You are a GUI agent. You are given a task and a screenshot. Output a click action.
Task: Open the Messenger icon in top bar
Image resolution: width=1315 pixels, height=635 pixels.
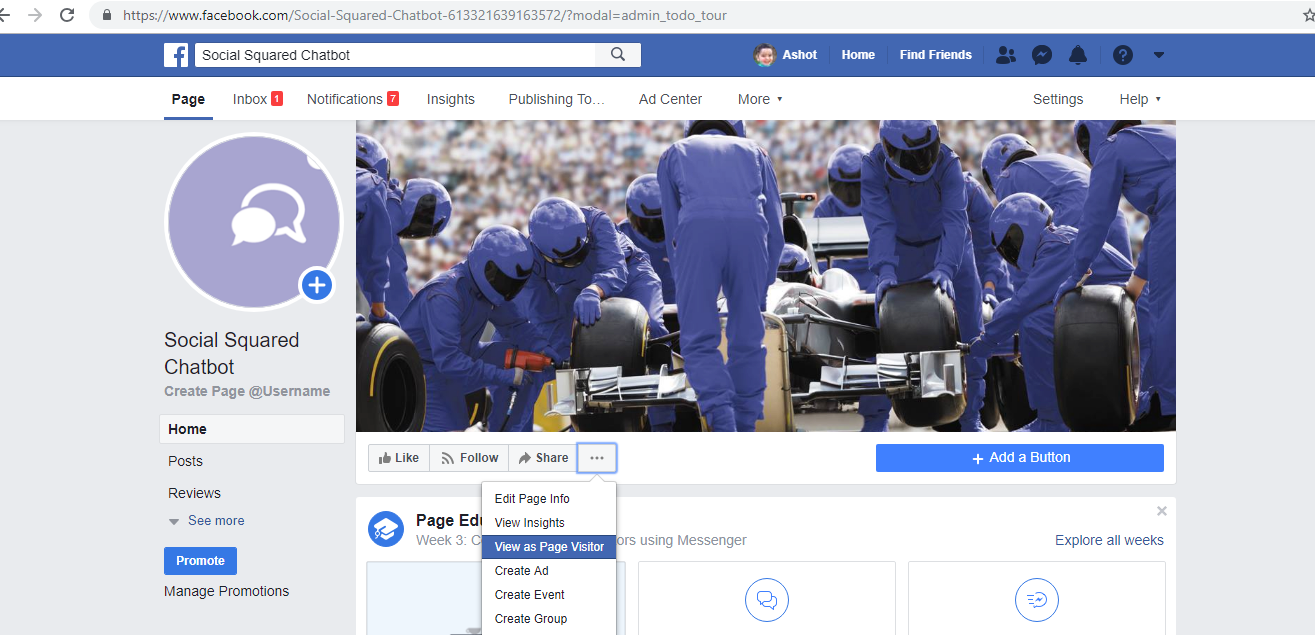pyautogui.click(x=1042, y=55)
